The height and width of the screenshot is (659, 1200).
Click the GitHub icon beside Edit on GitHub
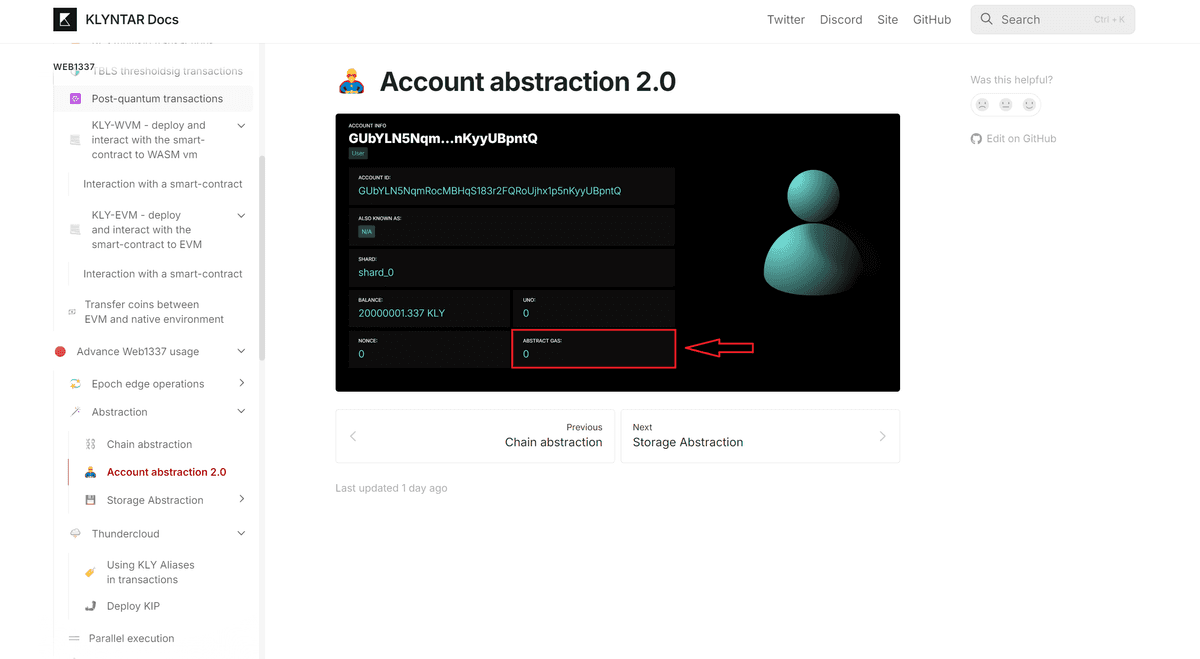point(976,139)
